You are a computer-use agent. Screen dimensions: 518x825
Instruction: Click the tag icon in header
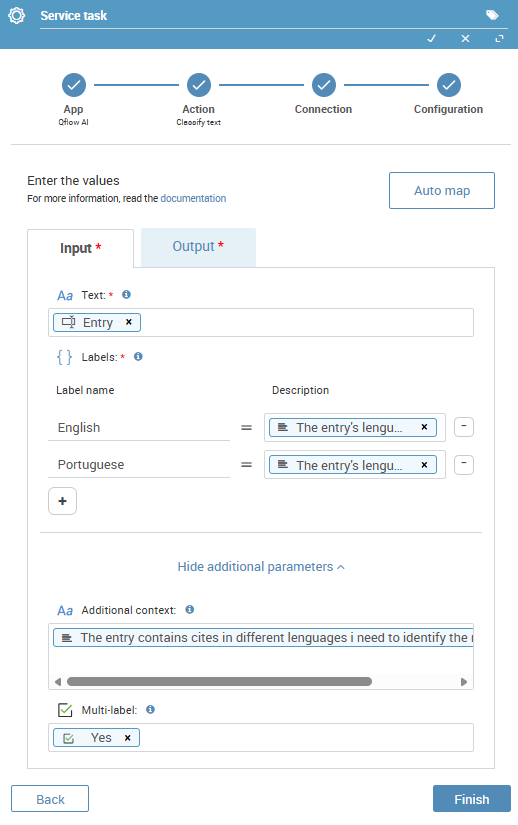492,15
